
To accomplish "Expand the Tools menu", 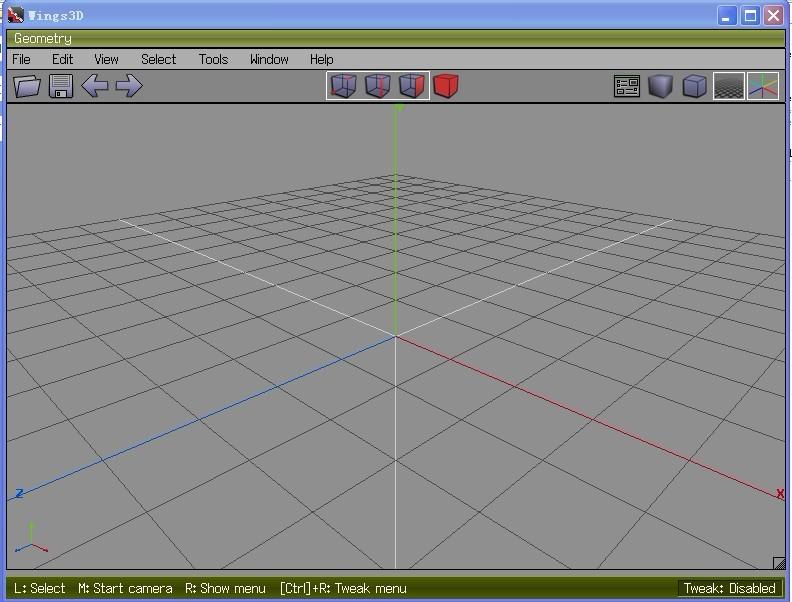I will [213, 59].
